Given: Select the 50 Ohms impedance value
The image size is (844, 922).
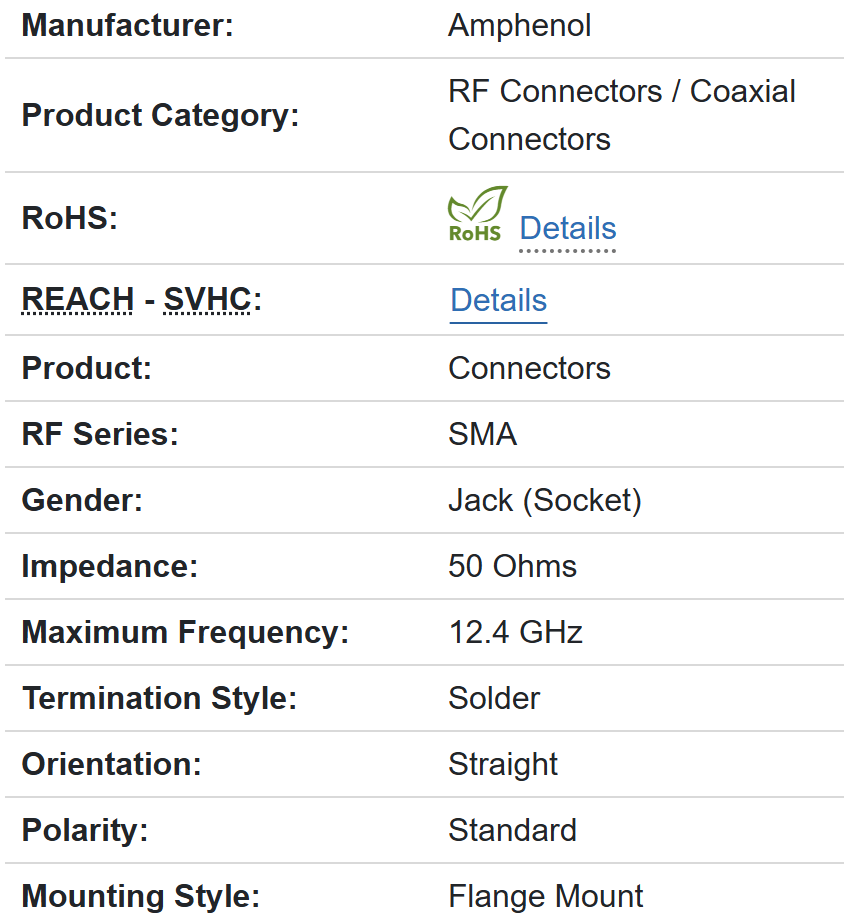Looking at the screenshot, I should coord(512,566).
